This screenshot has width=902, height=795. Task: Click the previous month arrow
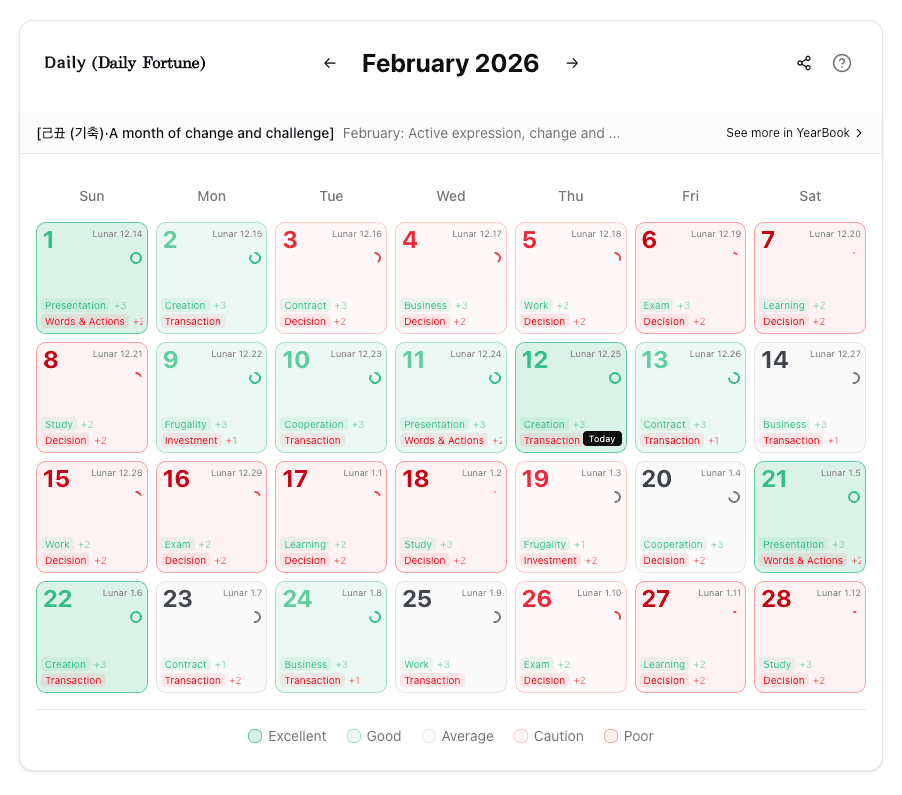pyautogui.click(x=330, y=63)
